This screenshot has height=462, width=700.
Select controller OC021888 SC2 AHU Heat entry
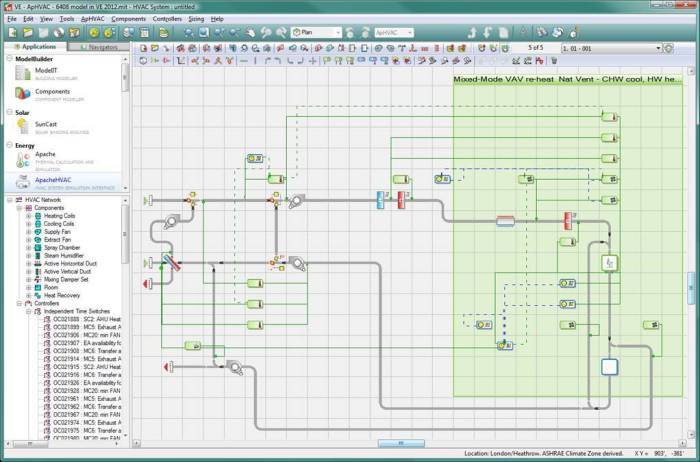(x=87, y=319)
